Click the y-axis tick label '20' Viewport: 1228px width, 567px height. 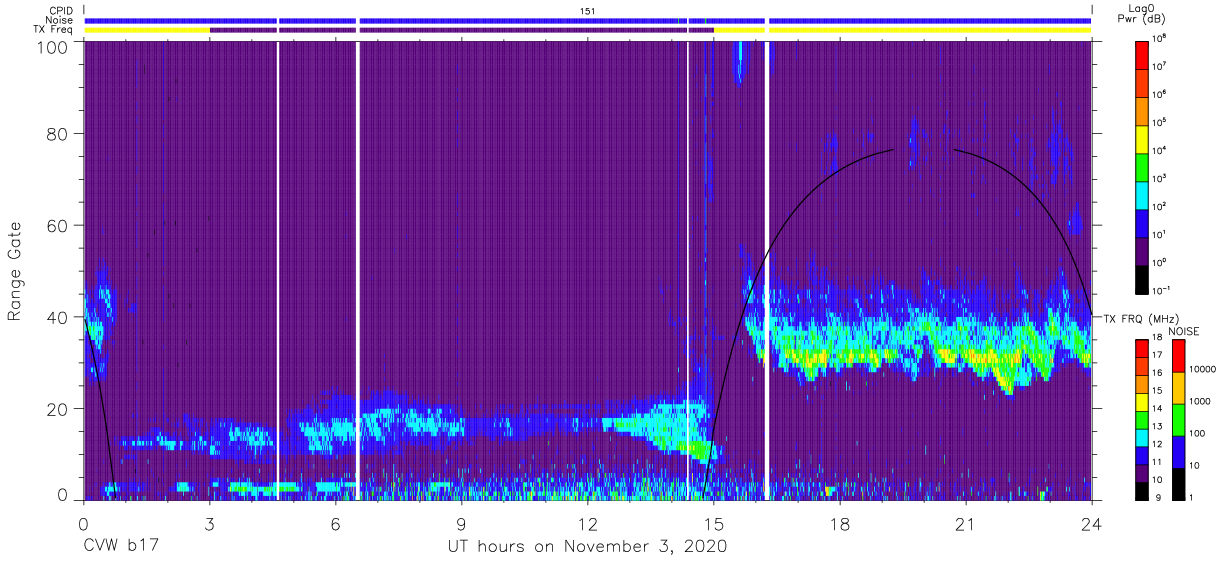coord(58,409)
